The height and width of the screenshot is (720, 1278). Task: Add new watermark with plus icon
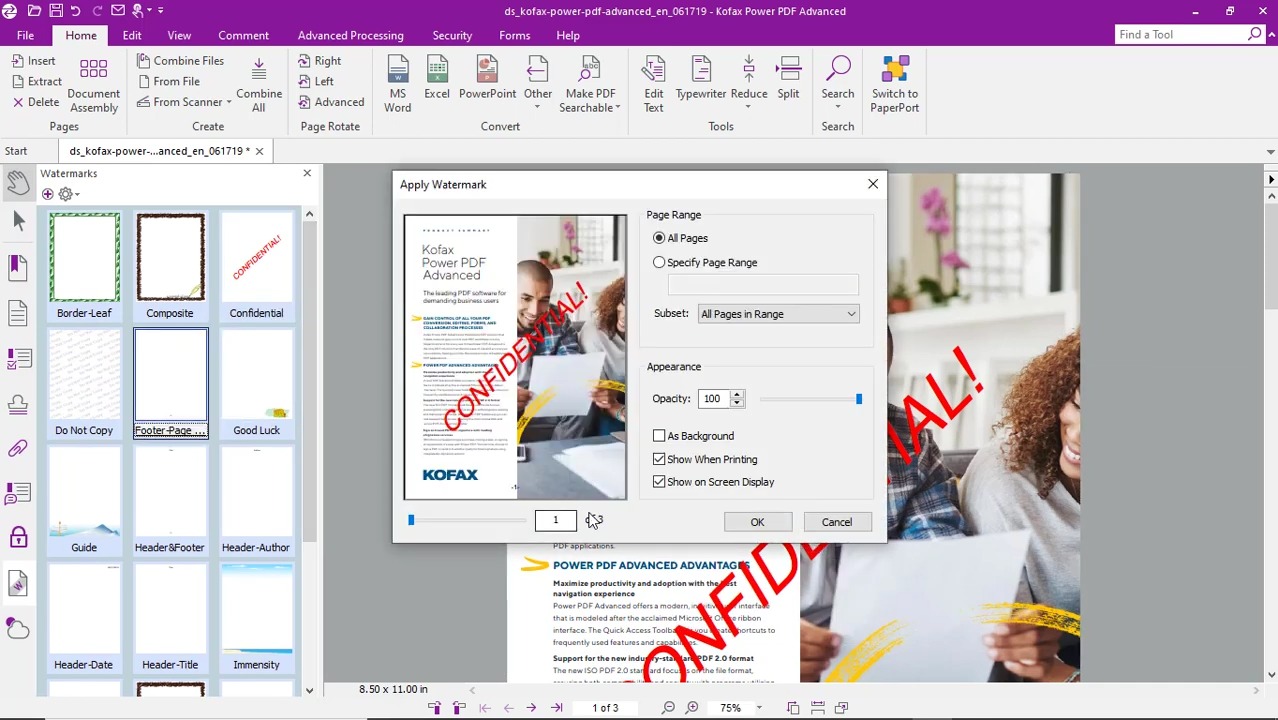pyautogui.click(x=47, y=194)
